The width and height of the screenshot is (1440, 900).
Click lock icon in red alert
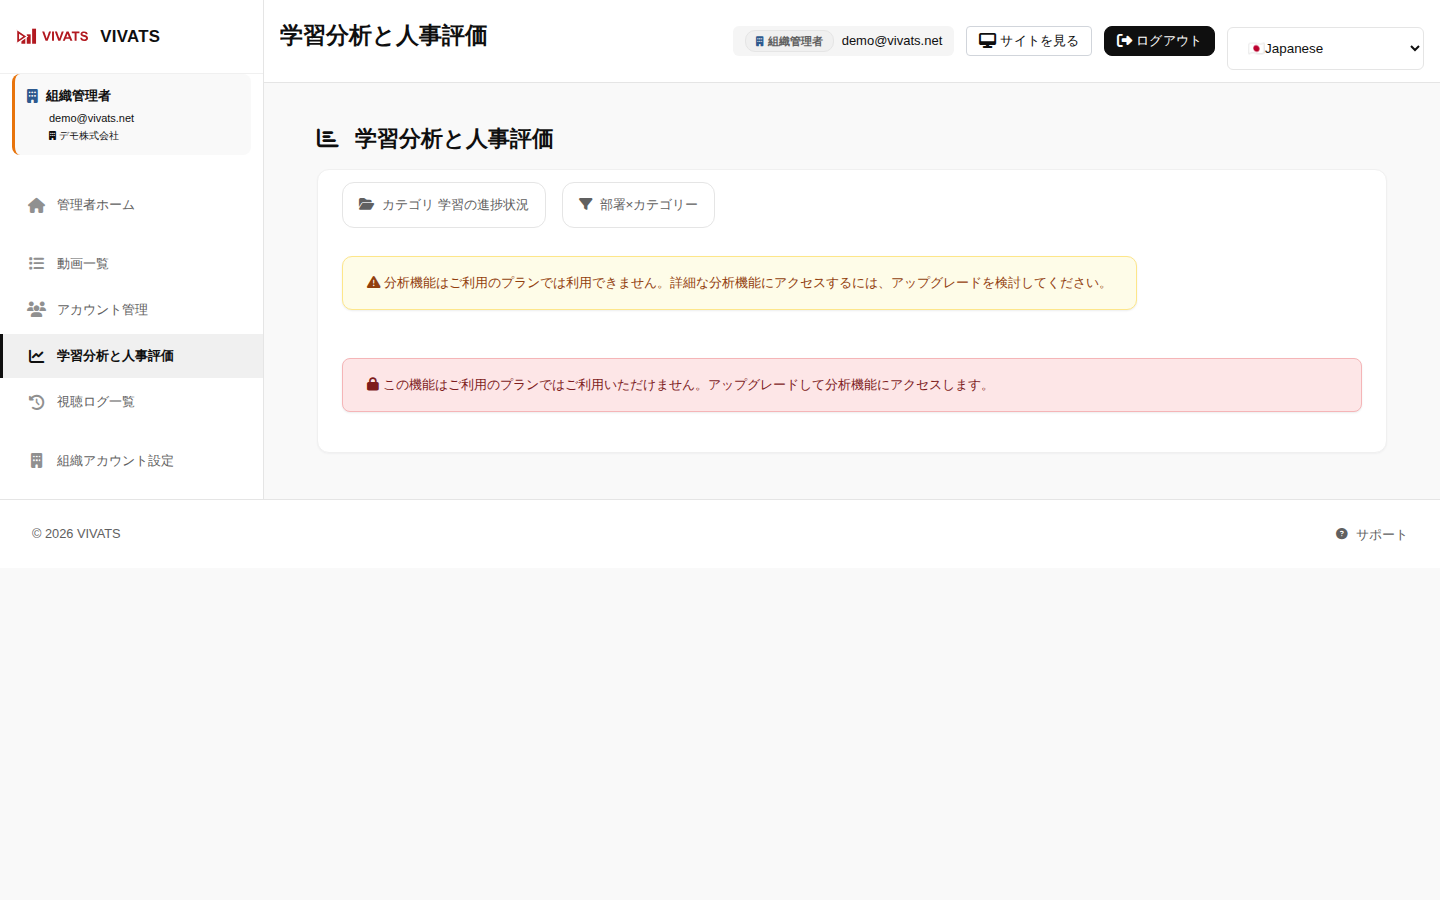pos(373,384)
